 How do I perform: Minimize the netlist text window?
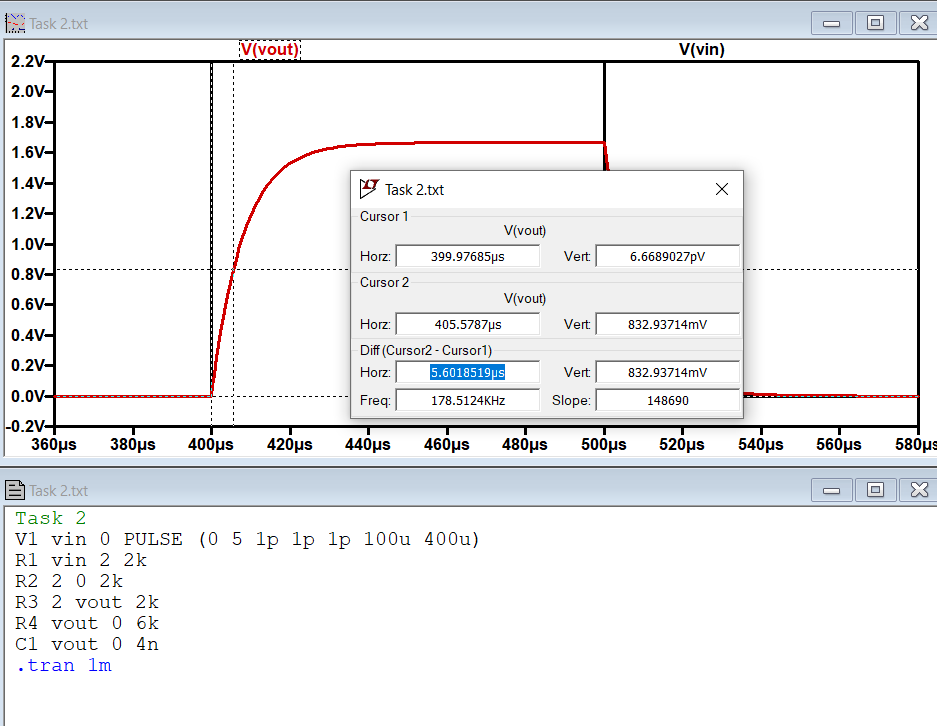831,490
